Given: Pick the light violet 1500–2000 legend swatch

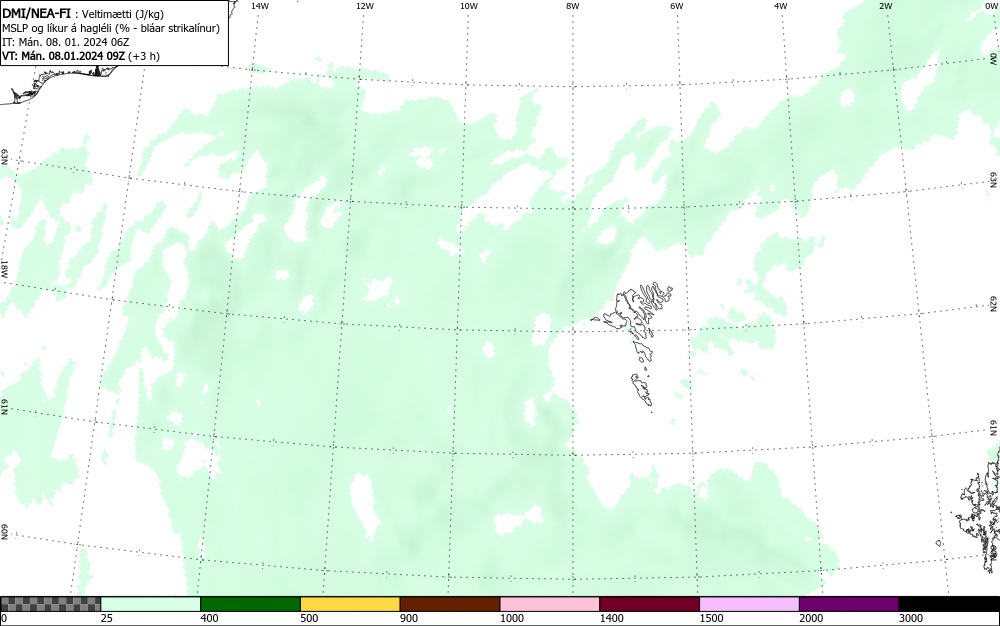Looking at the screenshot, I should pyautogui.click(x=749, y=604).
